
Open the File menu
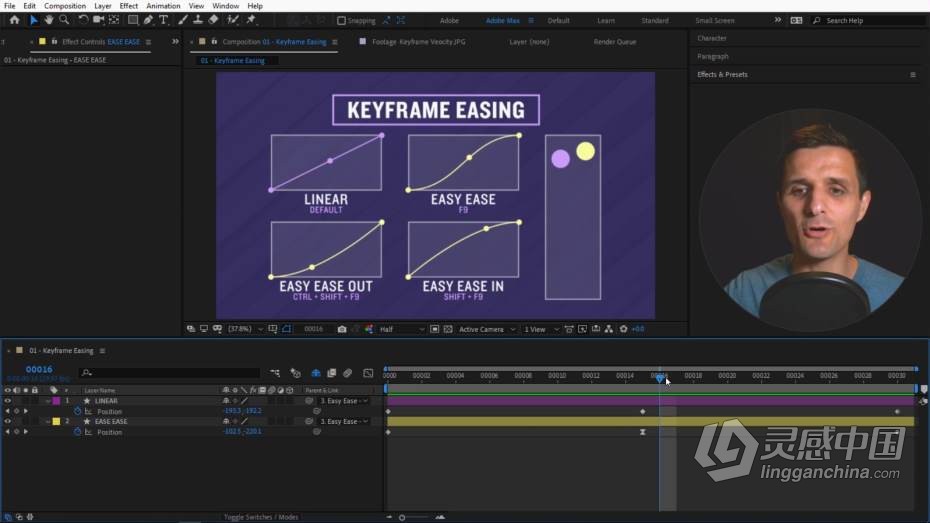9,6
